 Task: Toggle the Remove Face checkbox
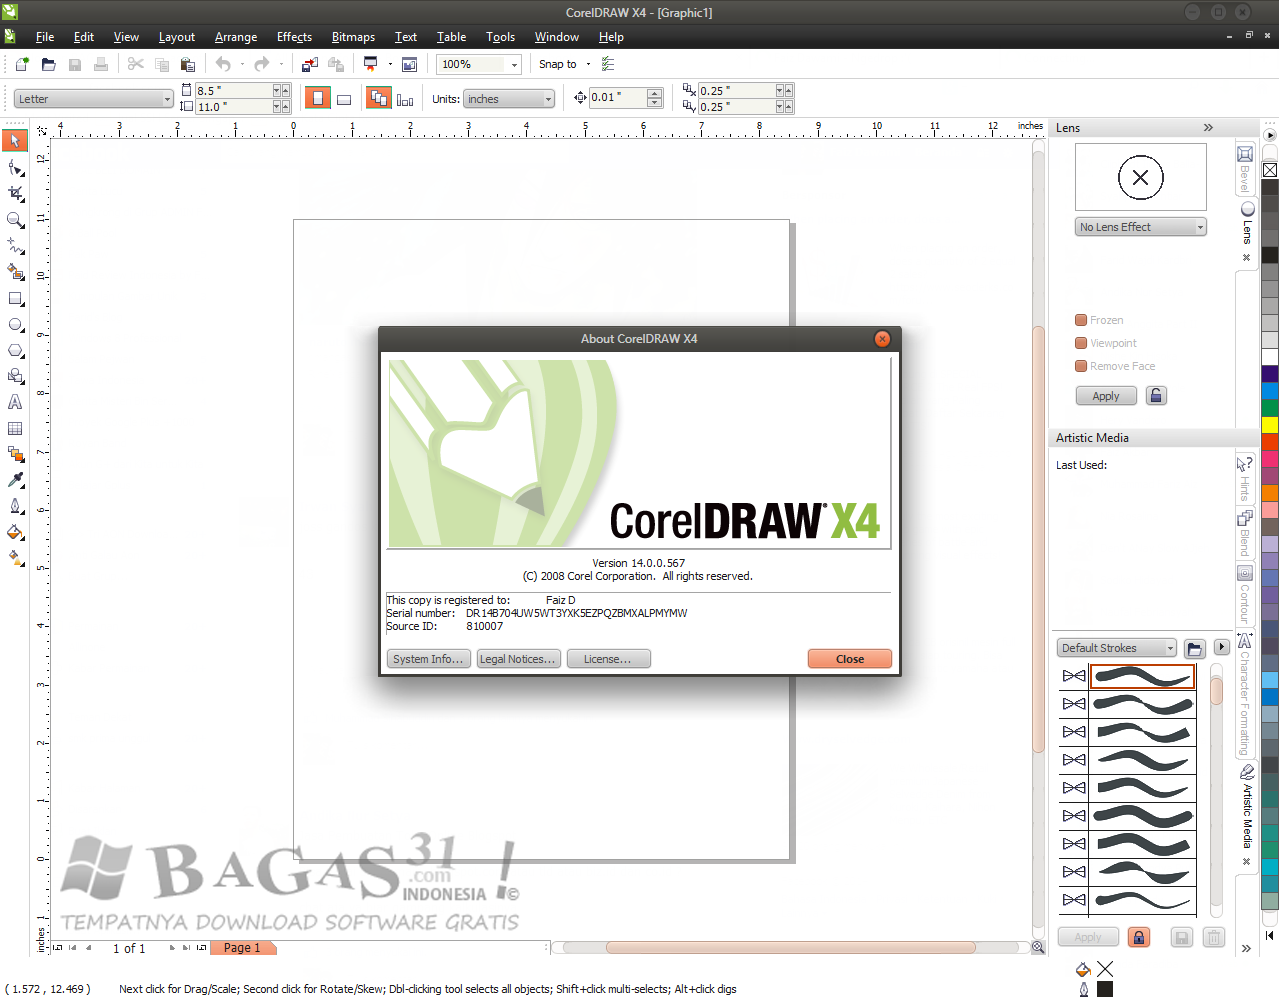[1081, 366]
